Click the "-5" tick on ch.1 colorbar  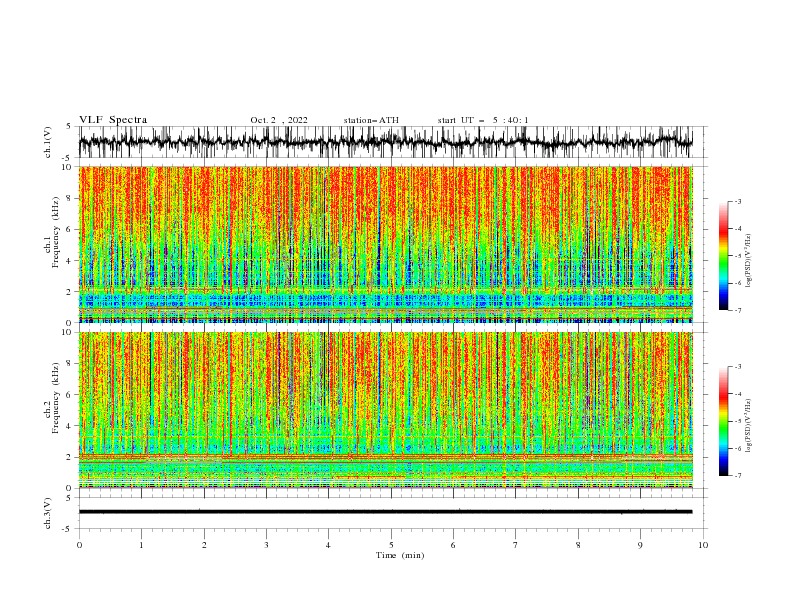pos(738,256)
